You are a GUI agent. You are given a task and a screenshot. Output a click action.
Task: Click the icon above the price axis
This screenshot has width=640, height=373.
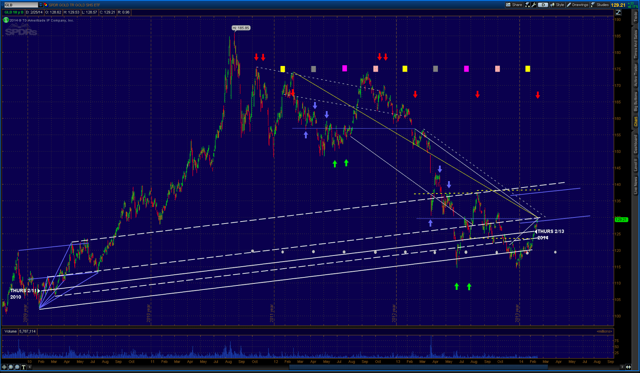click(x=618, y=13)
